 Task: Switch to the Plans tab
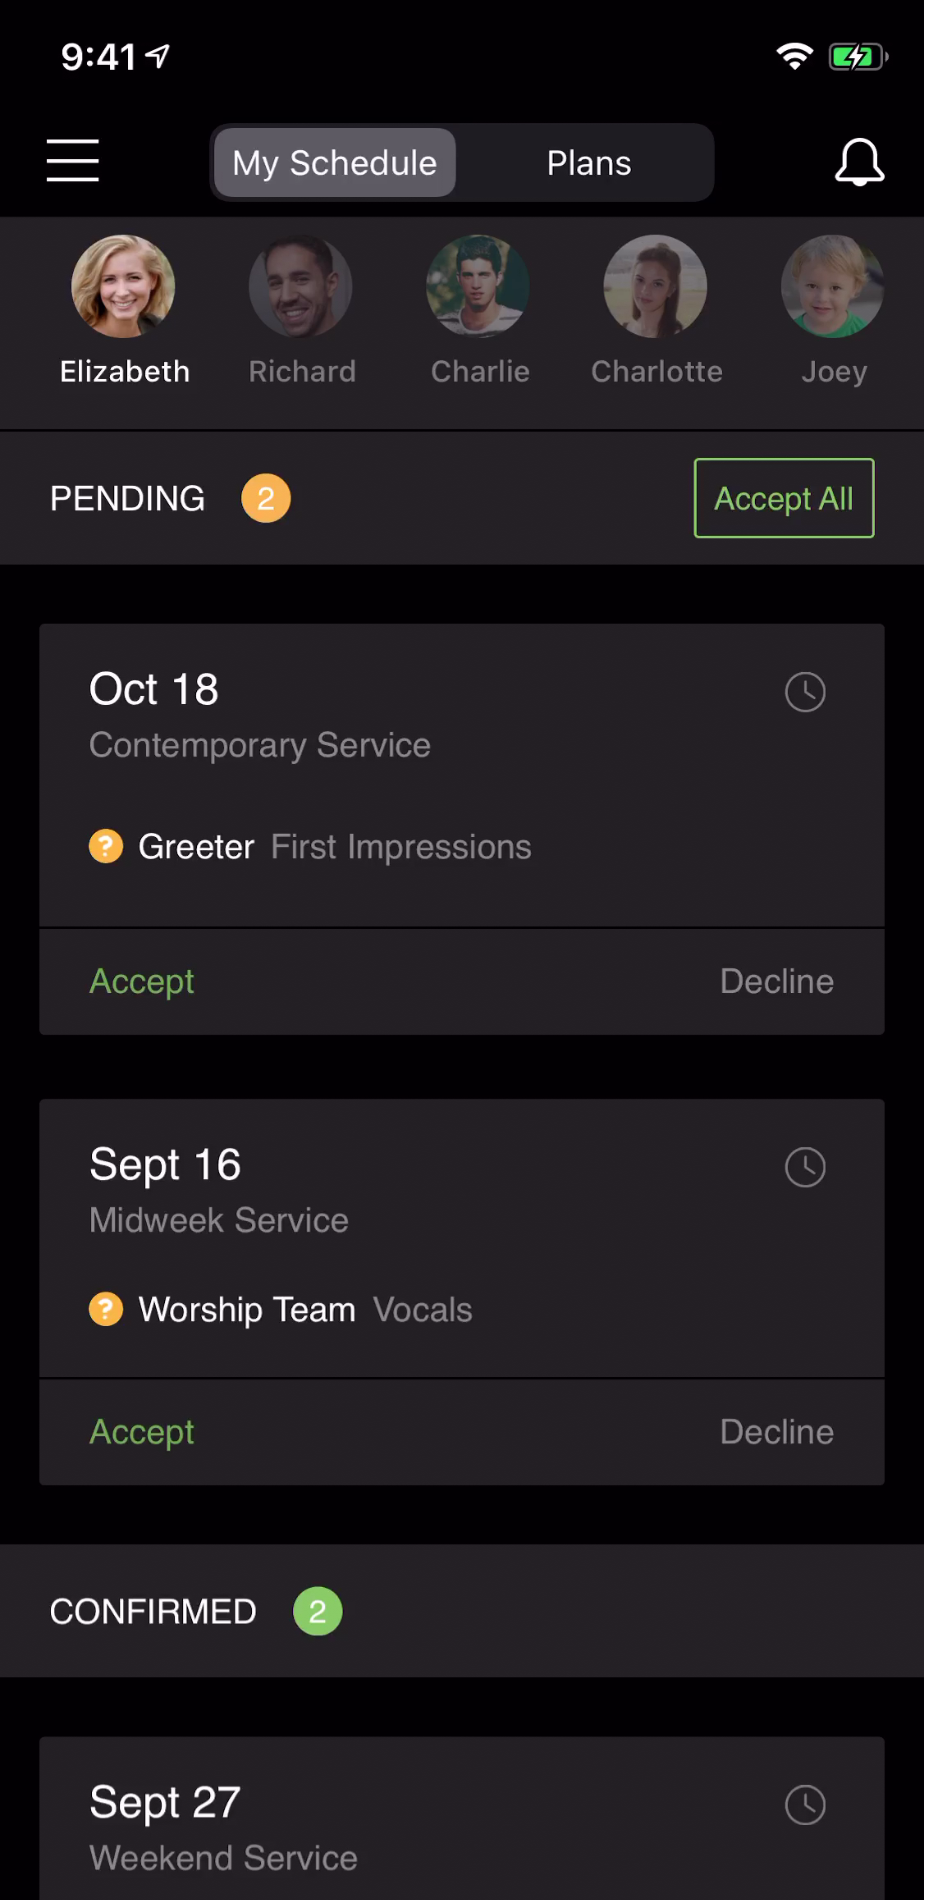point(588,163)
